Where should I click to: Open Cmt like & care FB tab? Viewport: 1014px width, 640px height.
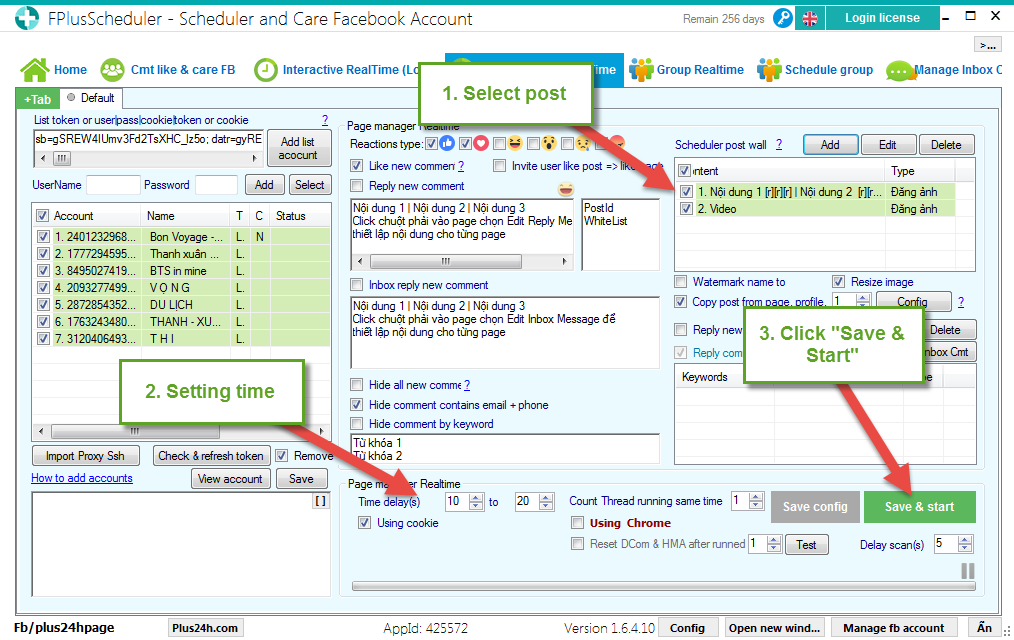click(x=168, y=70)
